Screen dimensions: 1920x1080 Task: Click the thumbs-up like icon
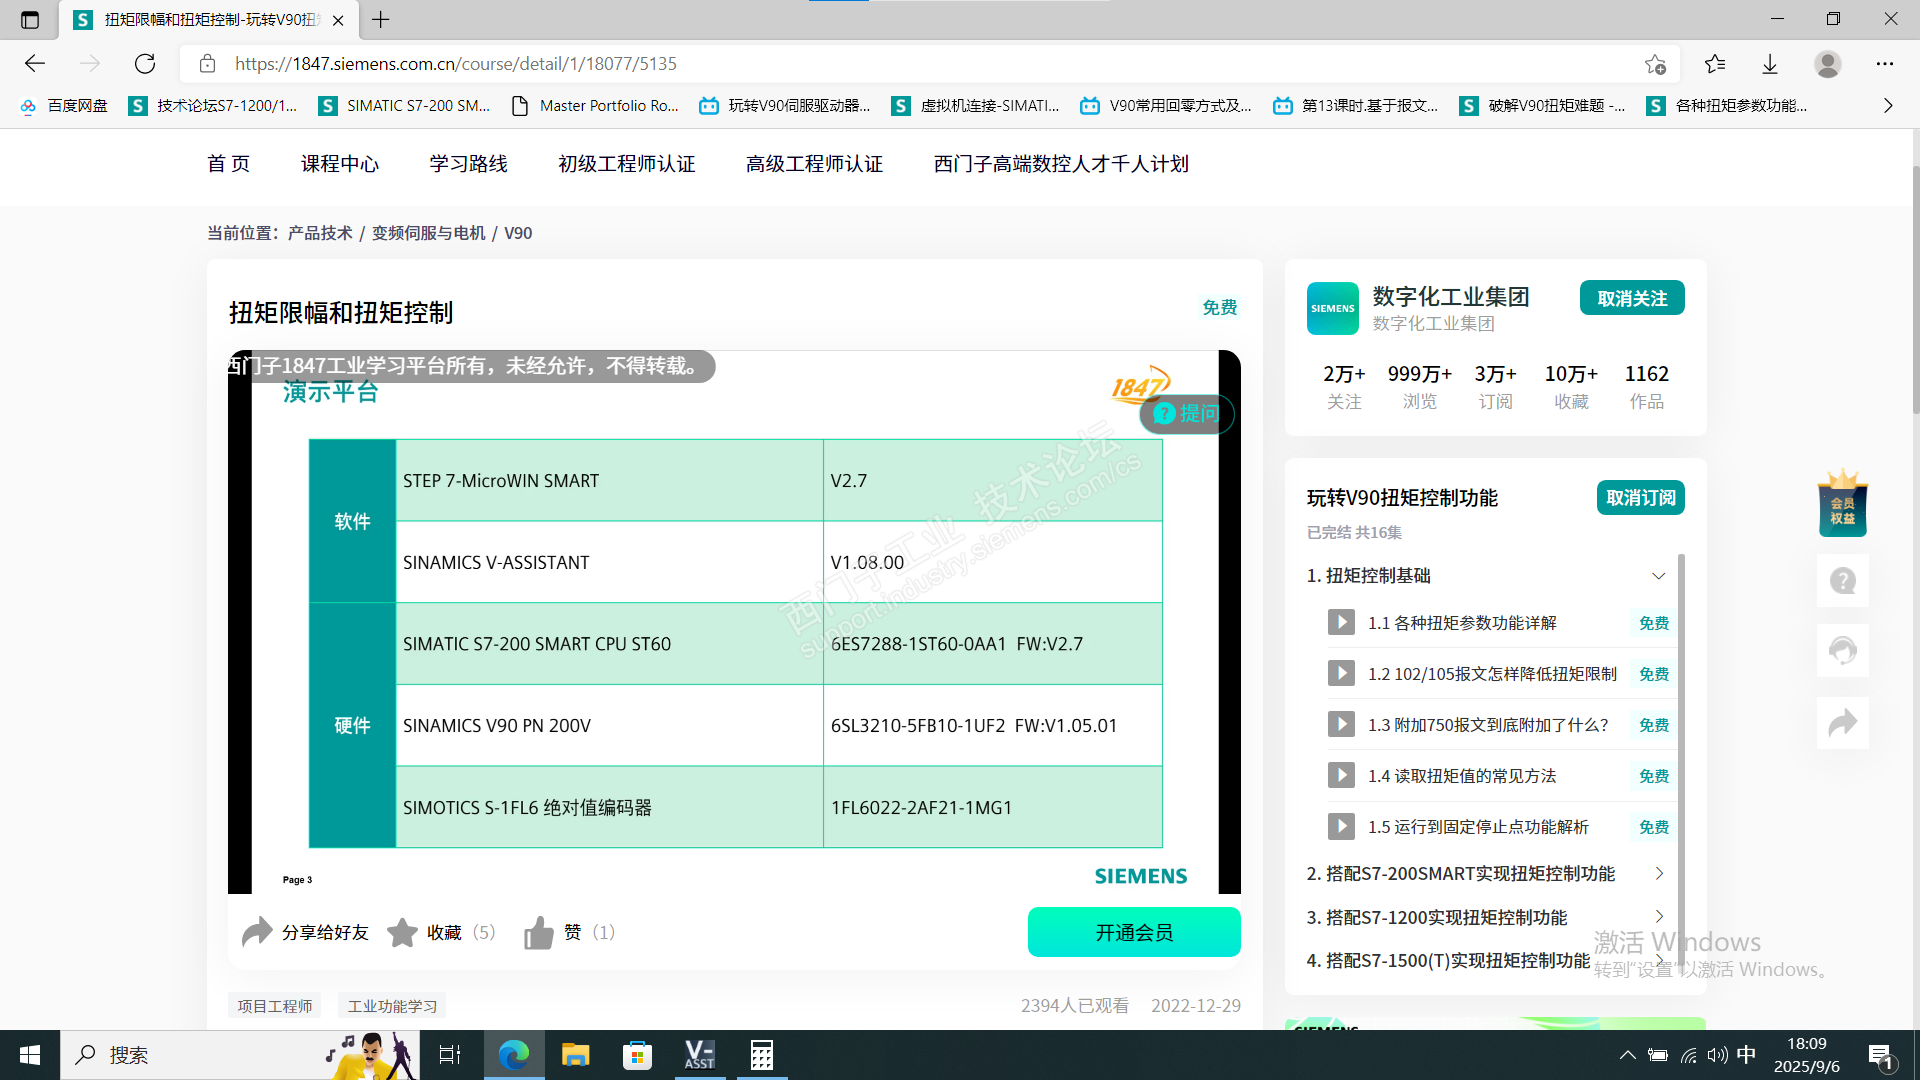pyautogui.click(x=538, y=932)
